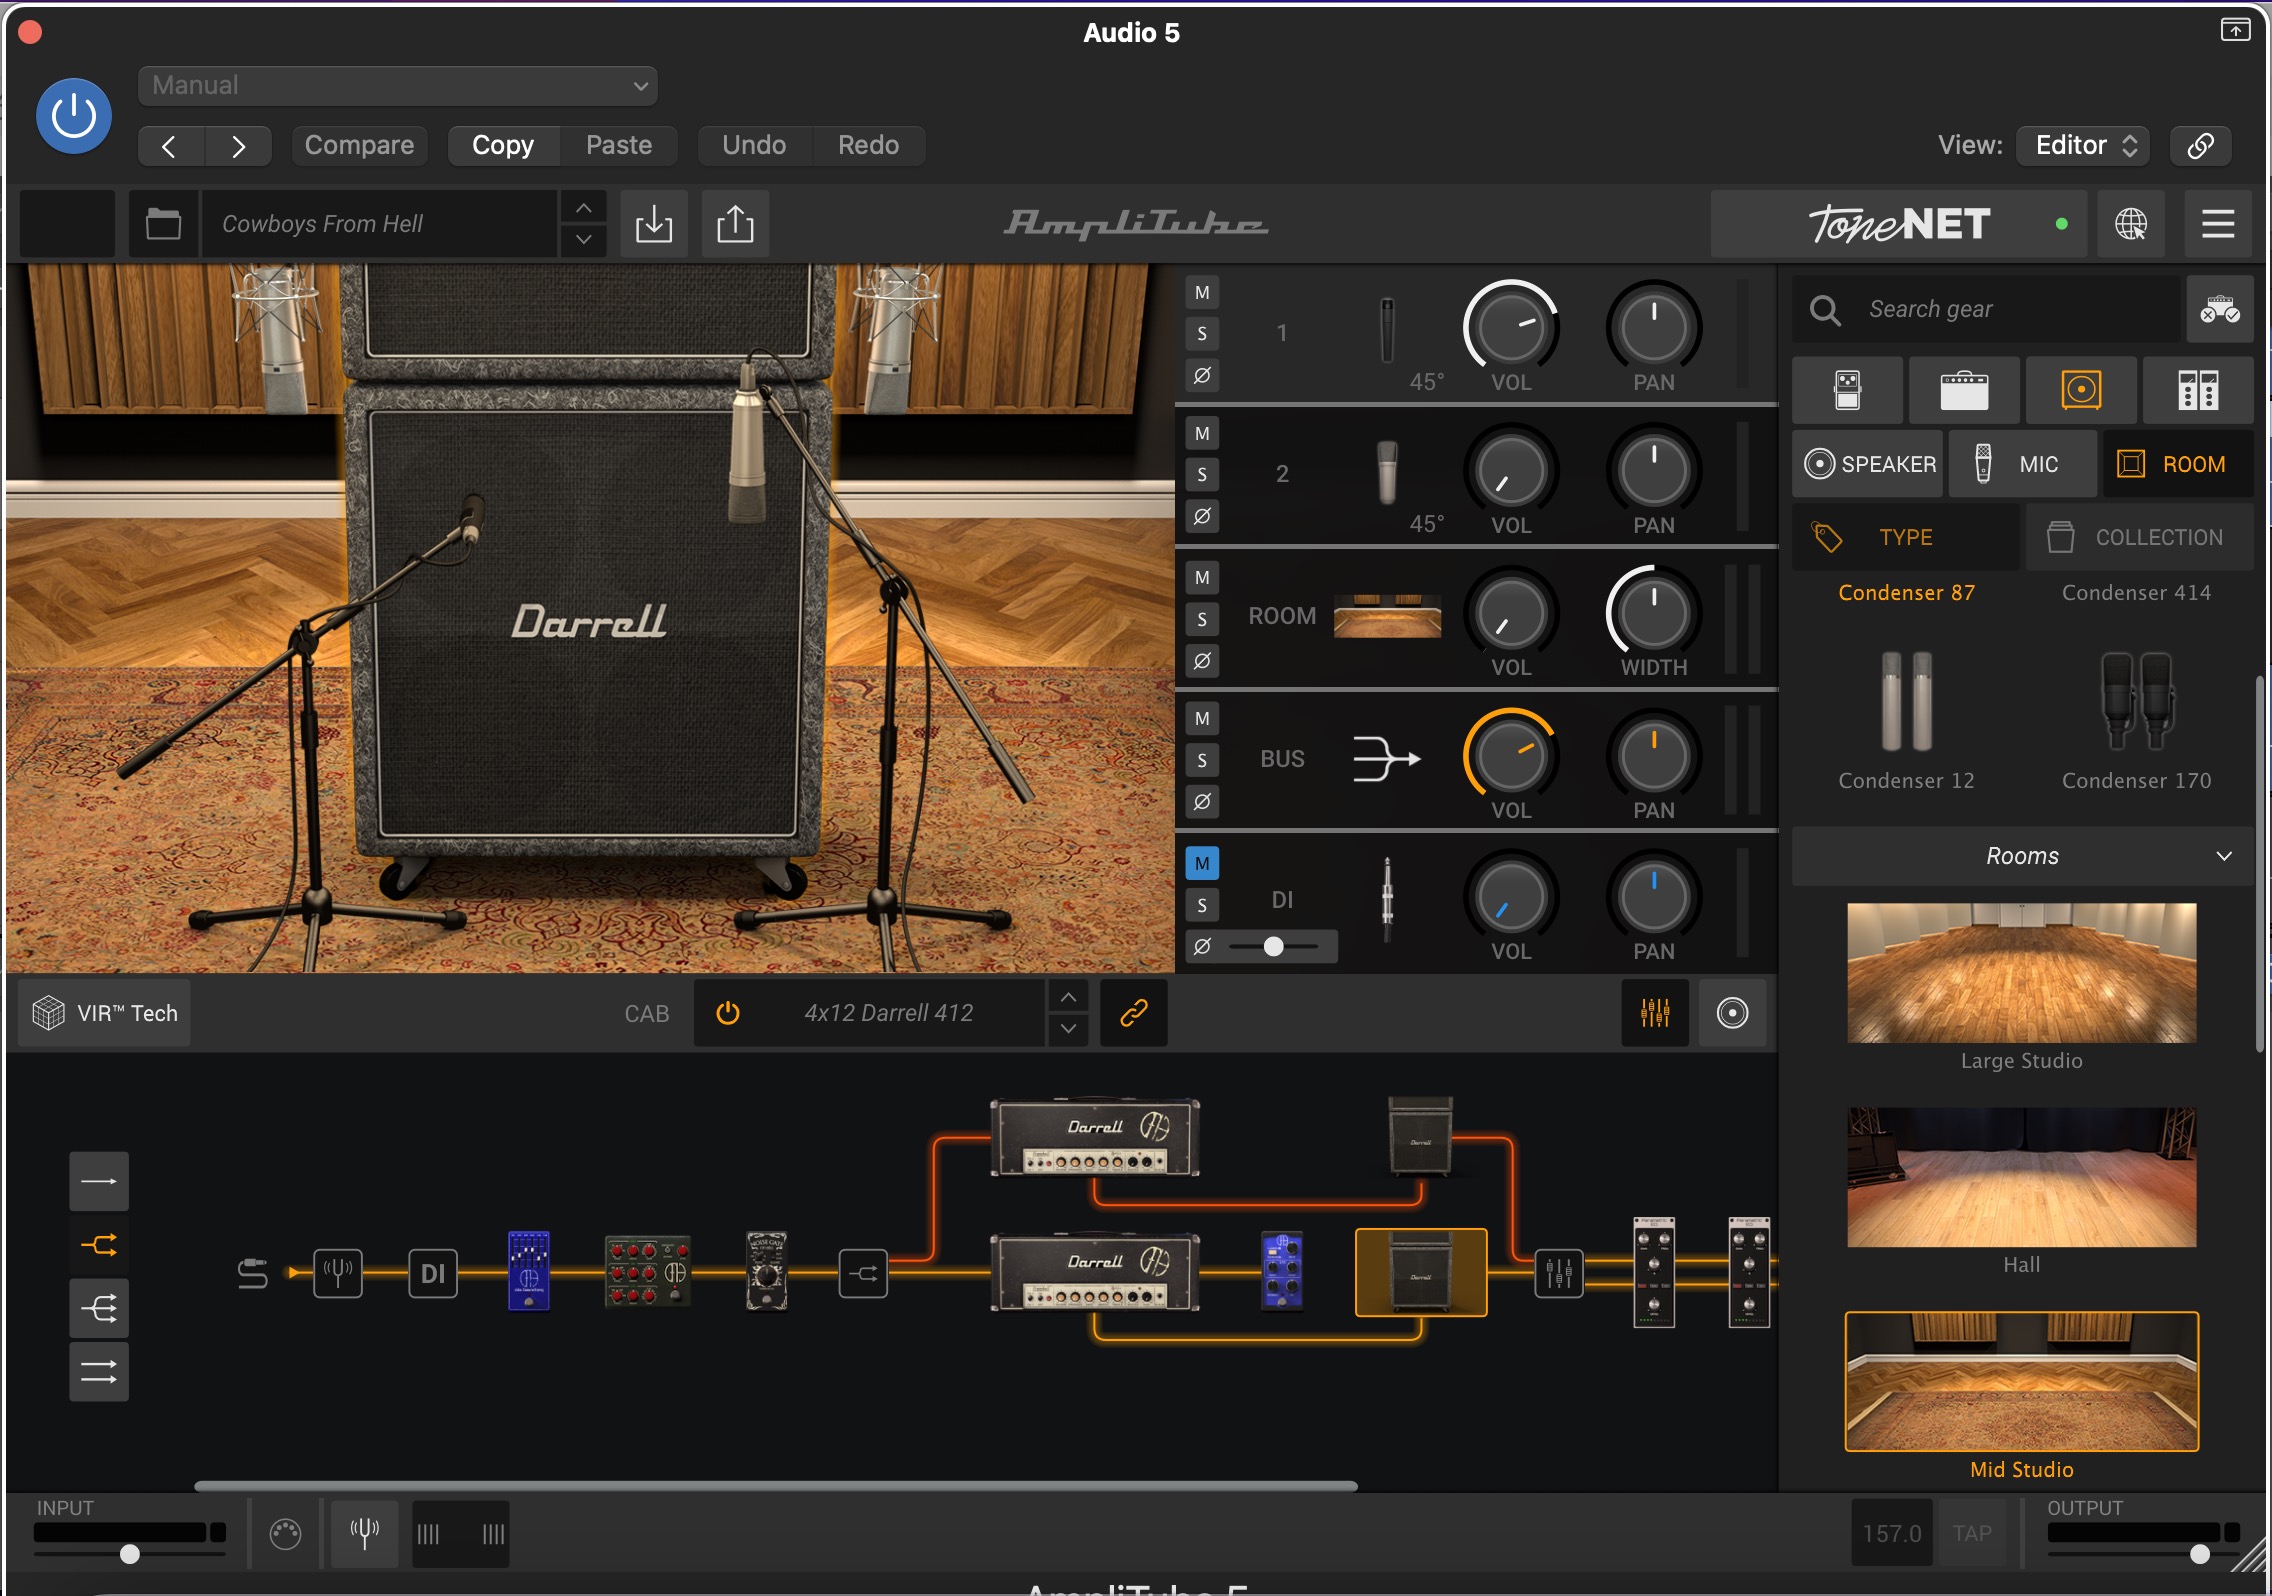Switch to the MIC tab
The image size is (2272, 1596).
click(2022, 464)
